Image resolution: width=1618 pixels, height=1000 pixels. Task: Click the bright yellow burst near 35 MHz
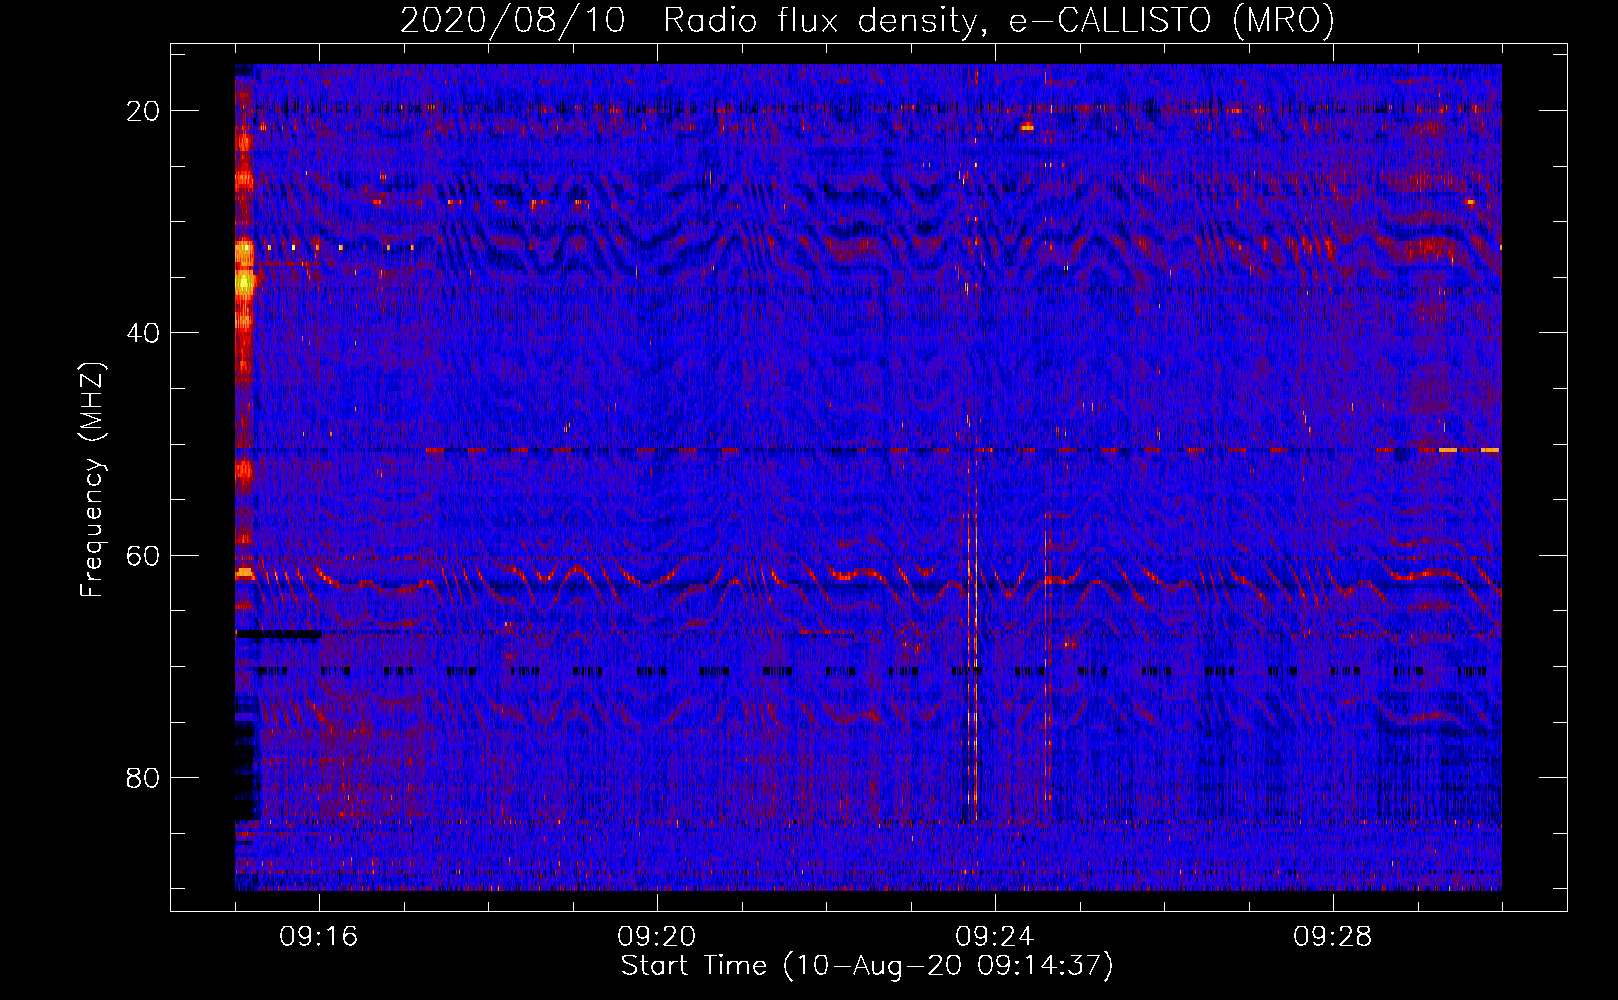[x=244, y=281]
